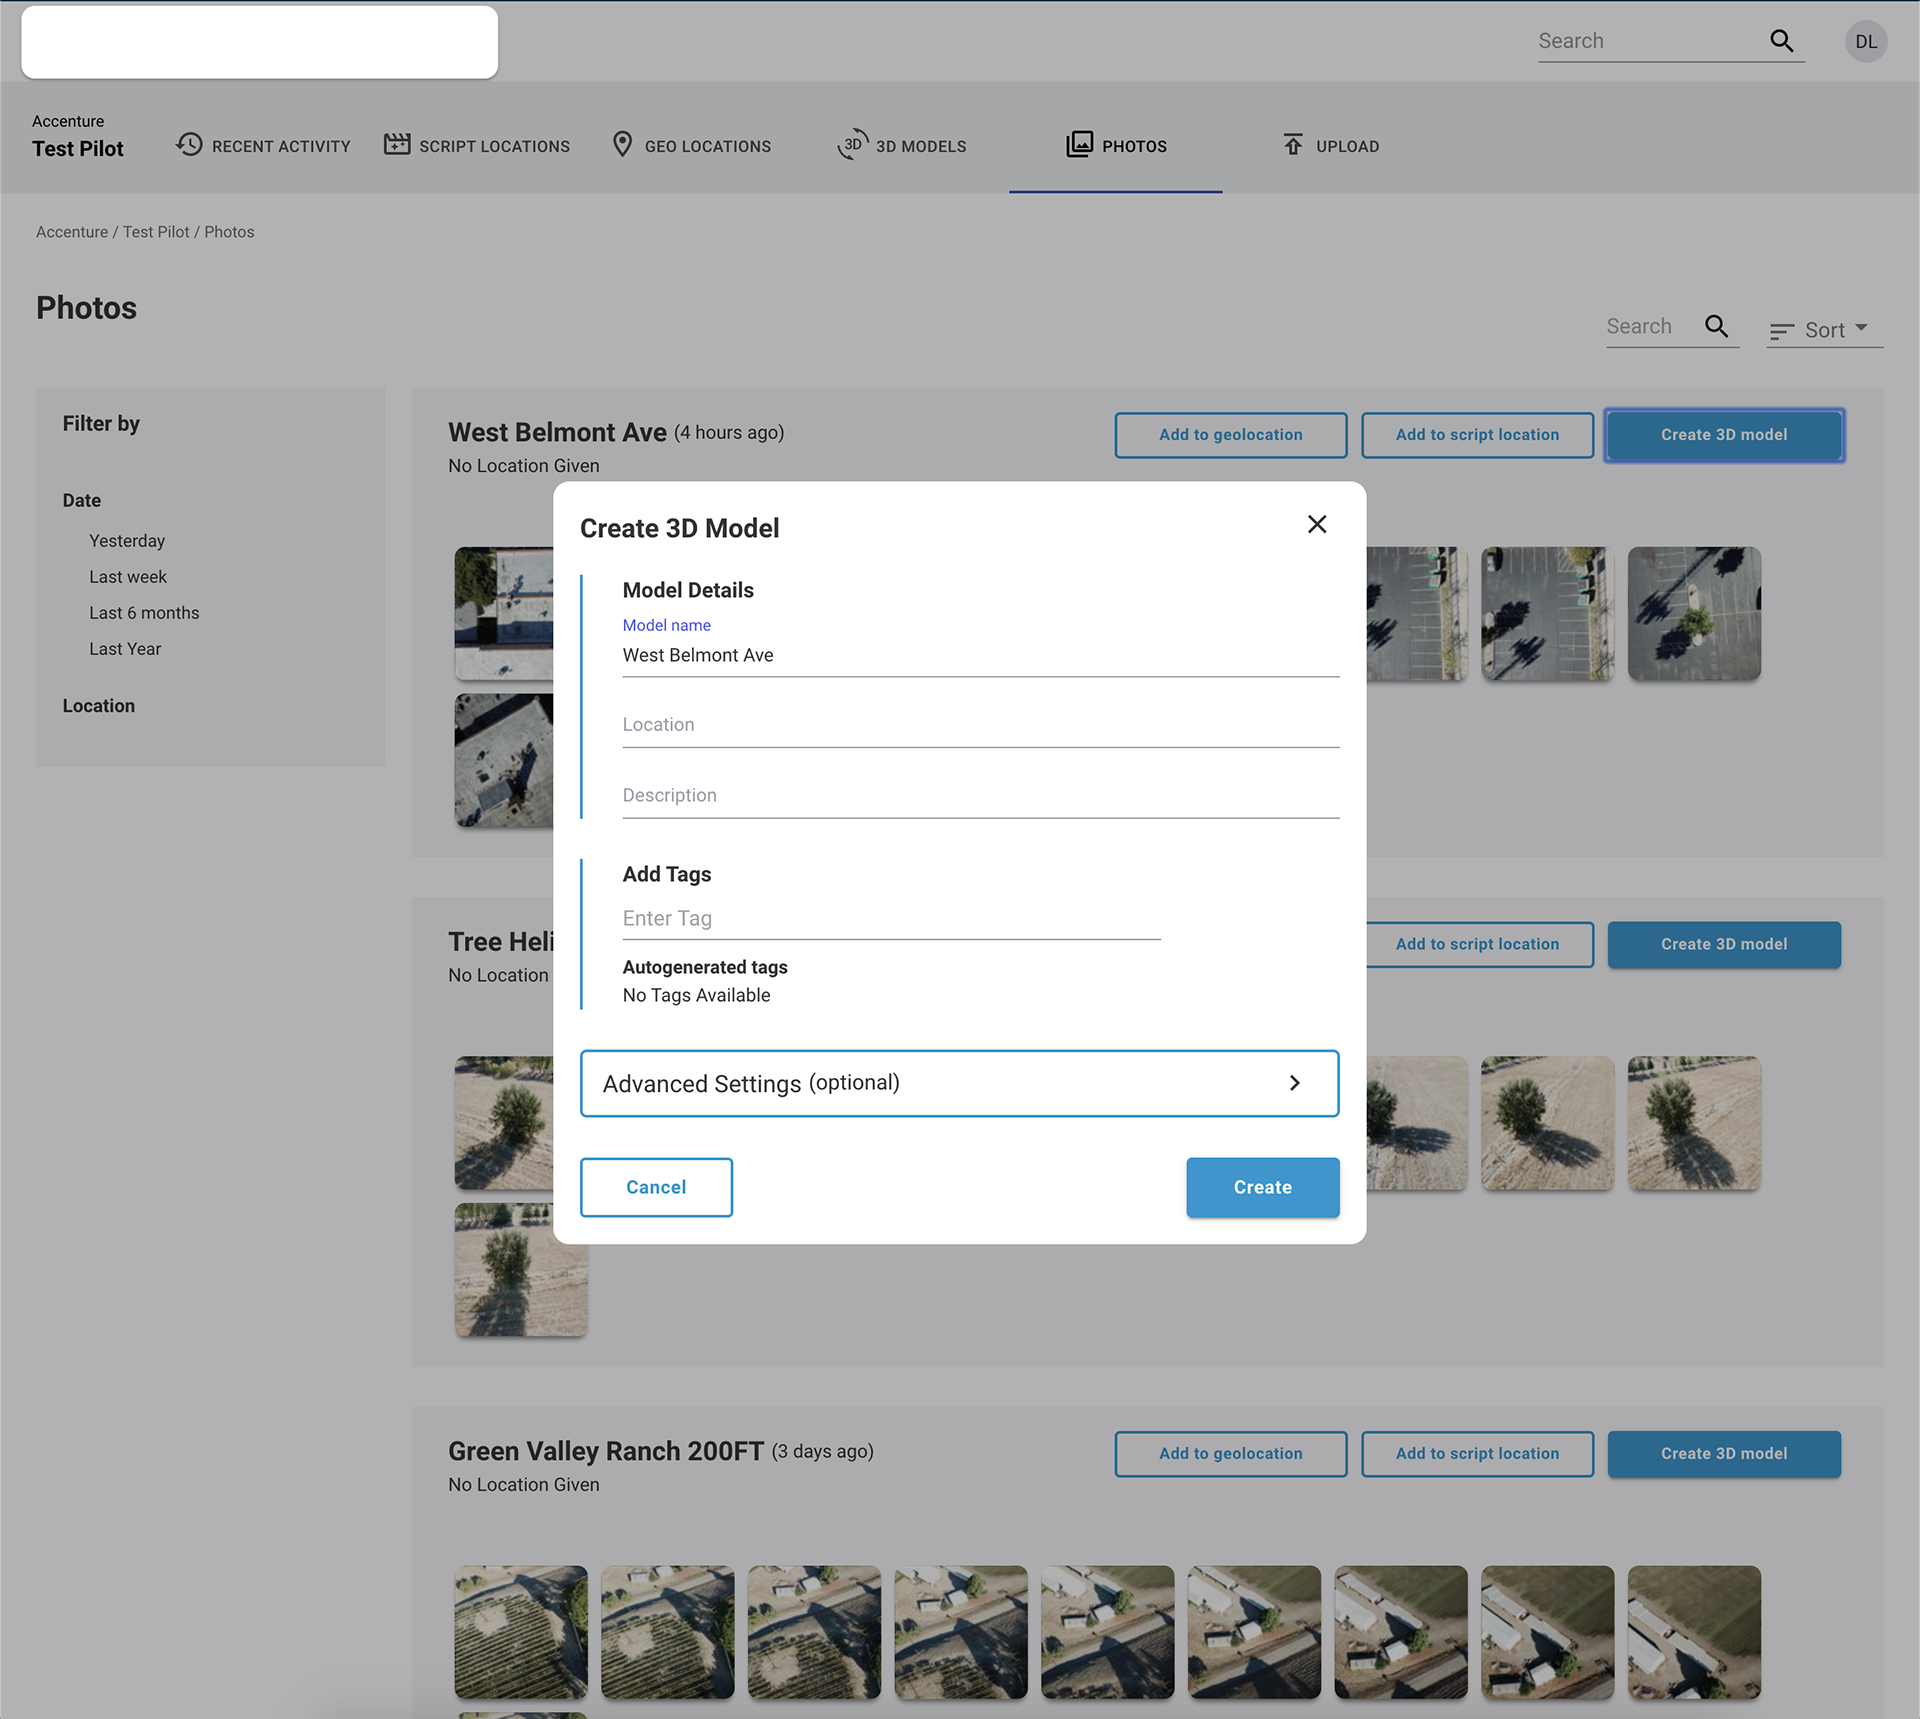
Task: Switch to the 3D Models tab
Action: click(x=902, y=145)
